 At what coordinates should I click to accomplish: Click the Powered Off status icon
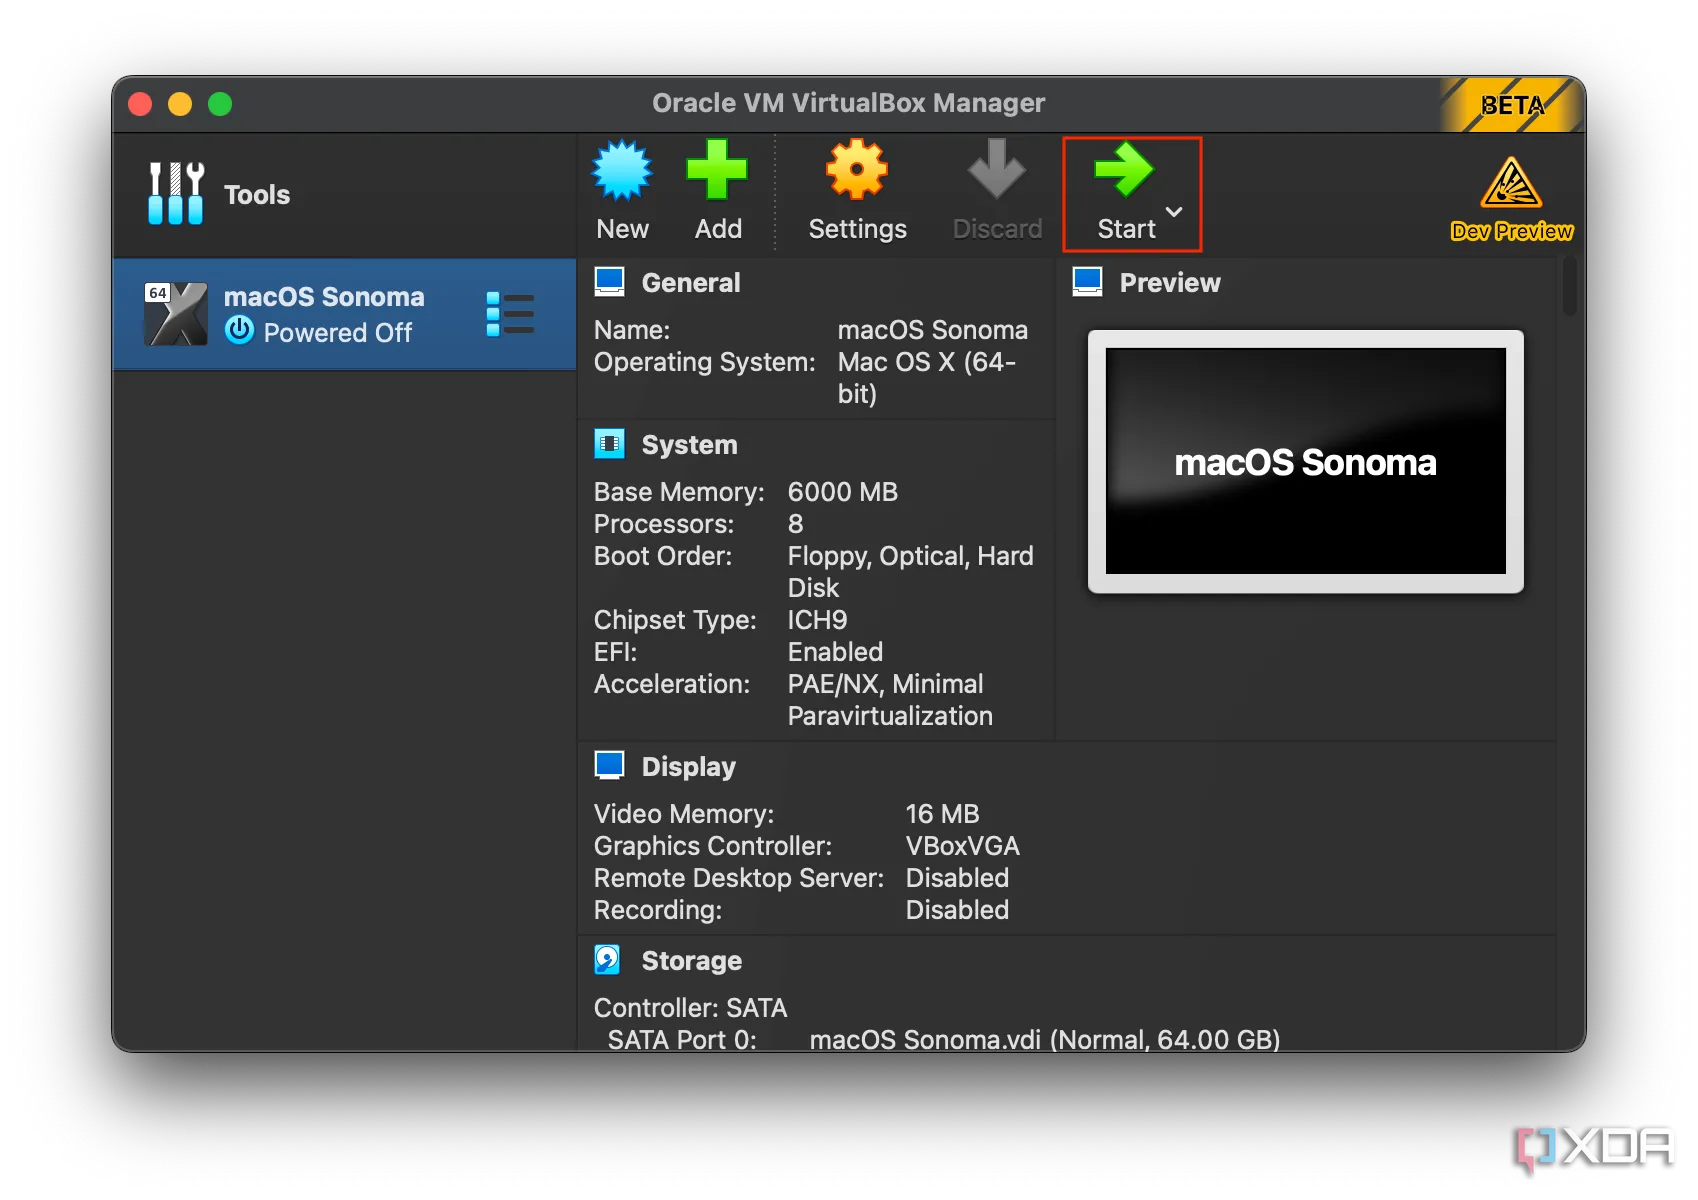(x=239, y=330)
